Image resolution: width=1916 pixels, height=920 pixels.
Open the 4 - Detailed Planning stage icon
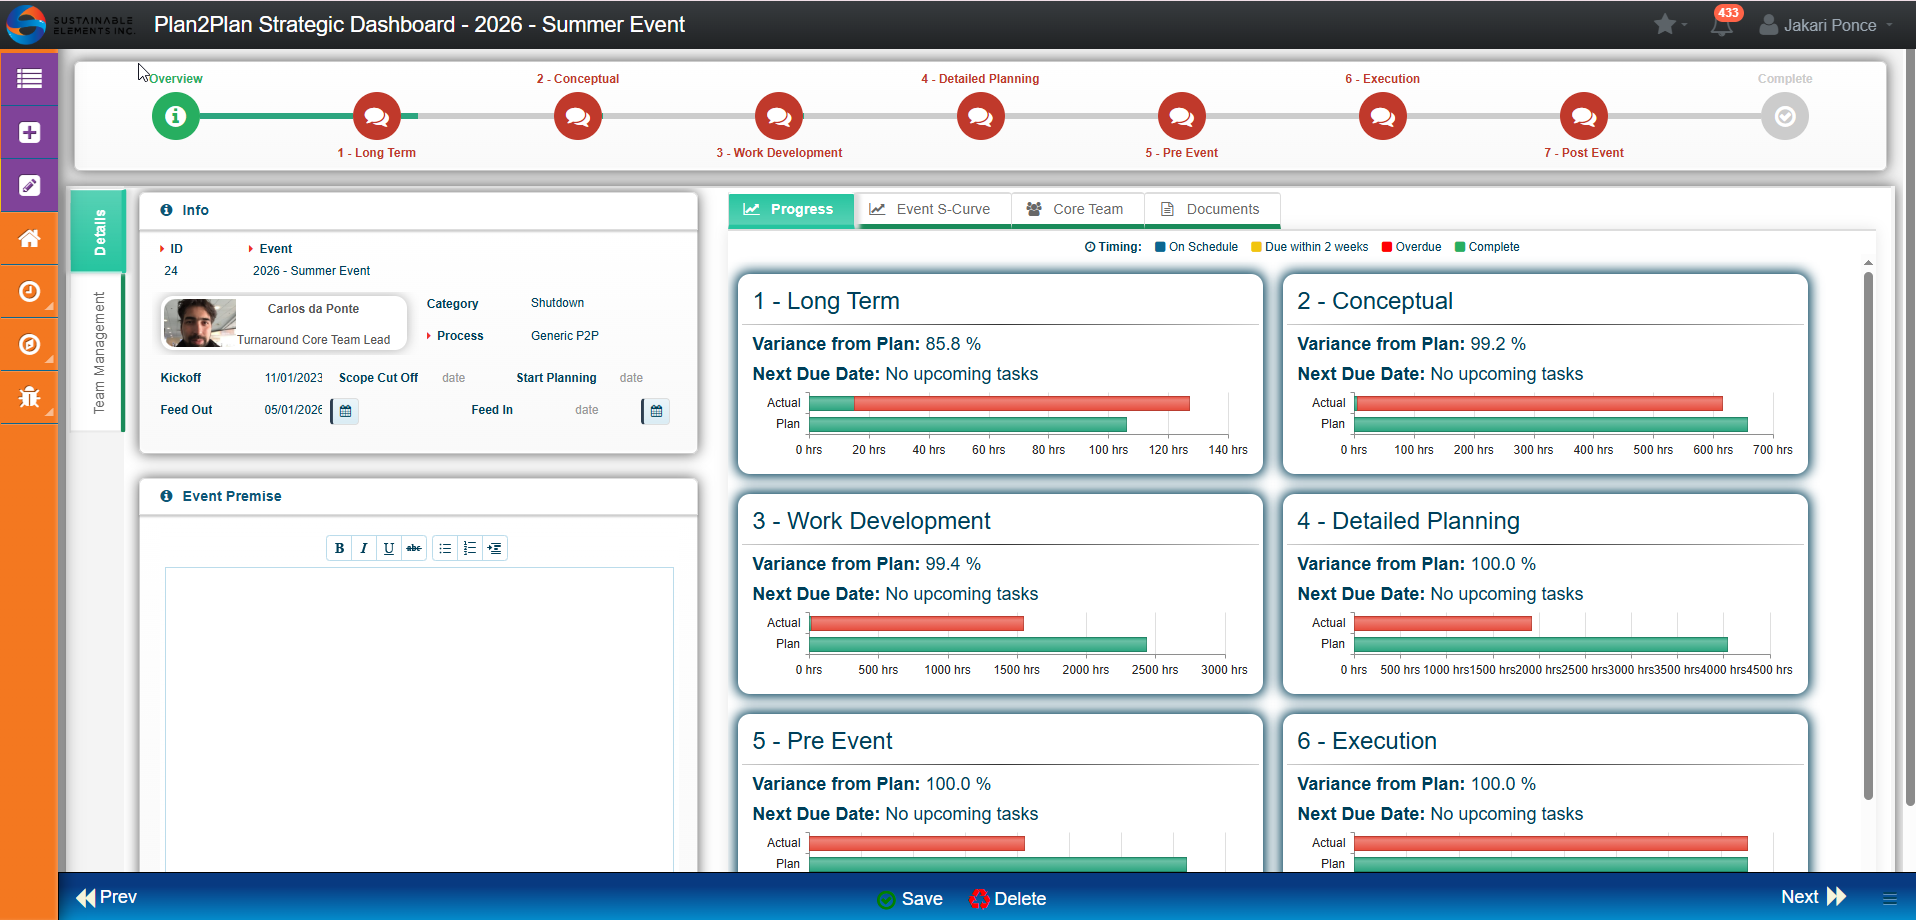(x=981, y=116)
